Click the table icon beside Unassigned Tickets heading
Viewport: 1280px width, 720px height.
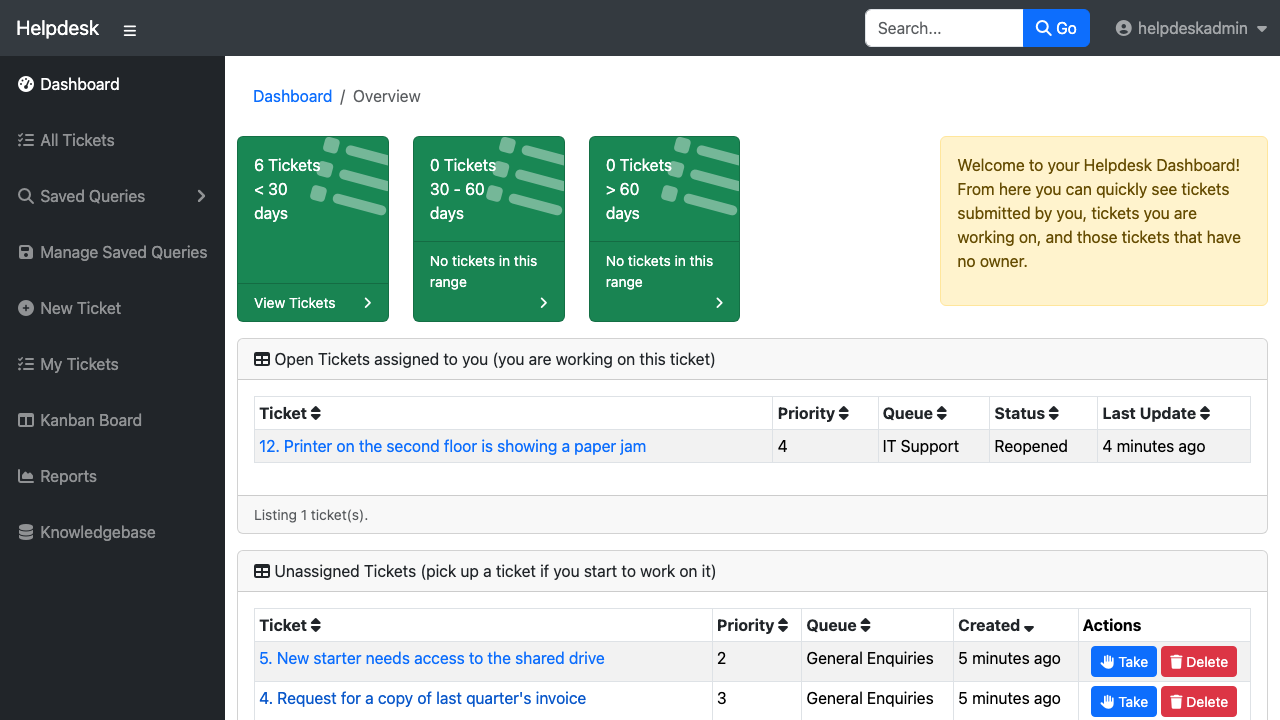pyautogui.click(x=262, y=571)
